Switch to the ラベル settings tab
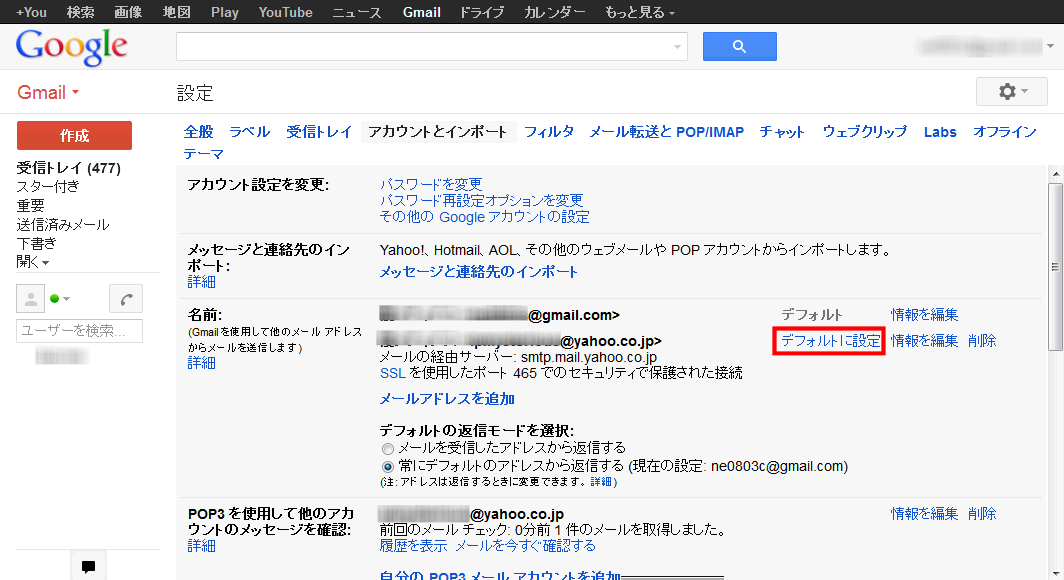Image resolution: width=1064 pixels, height=580 pixels. tap(250, 132)
